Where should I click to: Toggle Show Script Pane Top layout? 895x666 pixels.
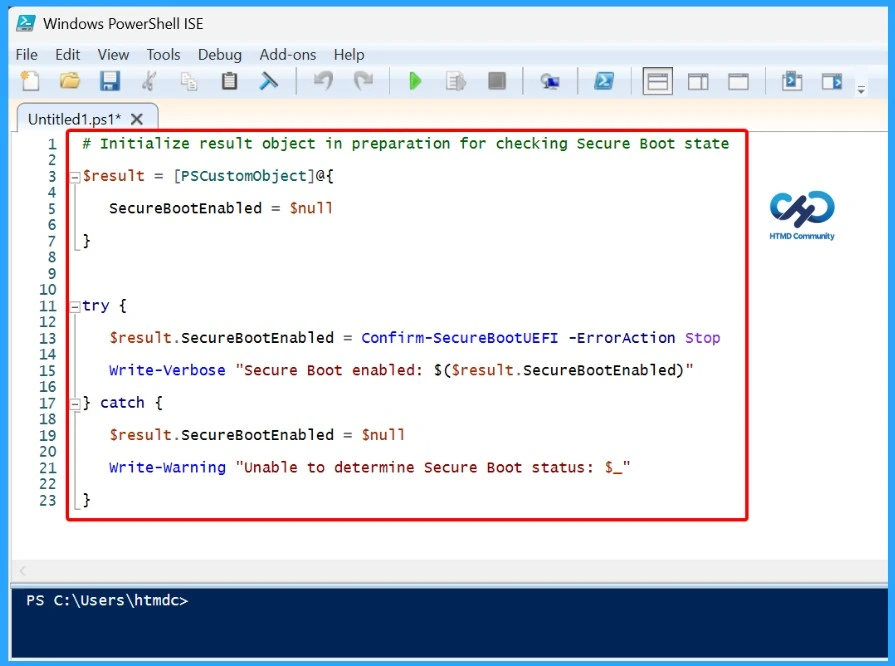657,81
